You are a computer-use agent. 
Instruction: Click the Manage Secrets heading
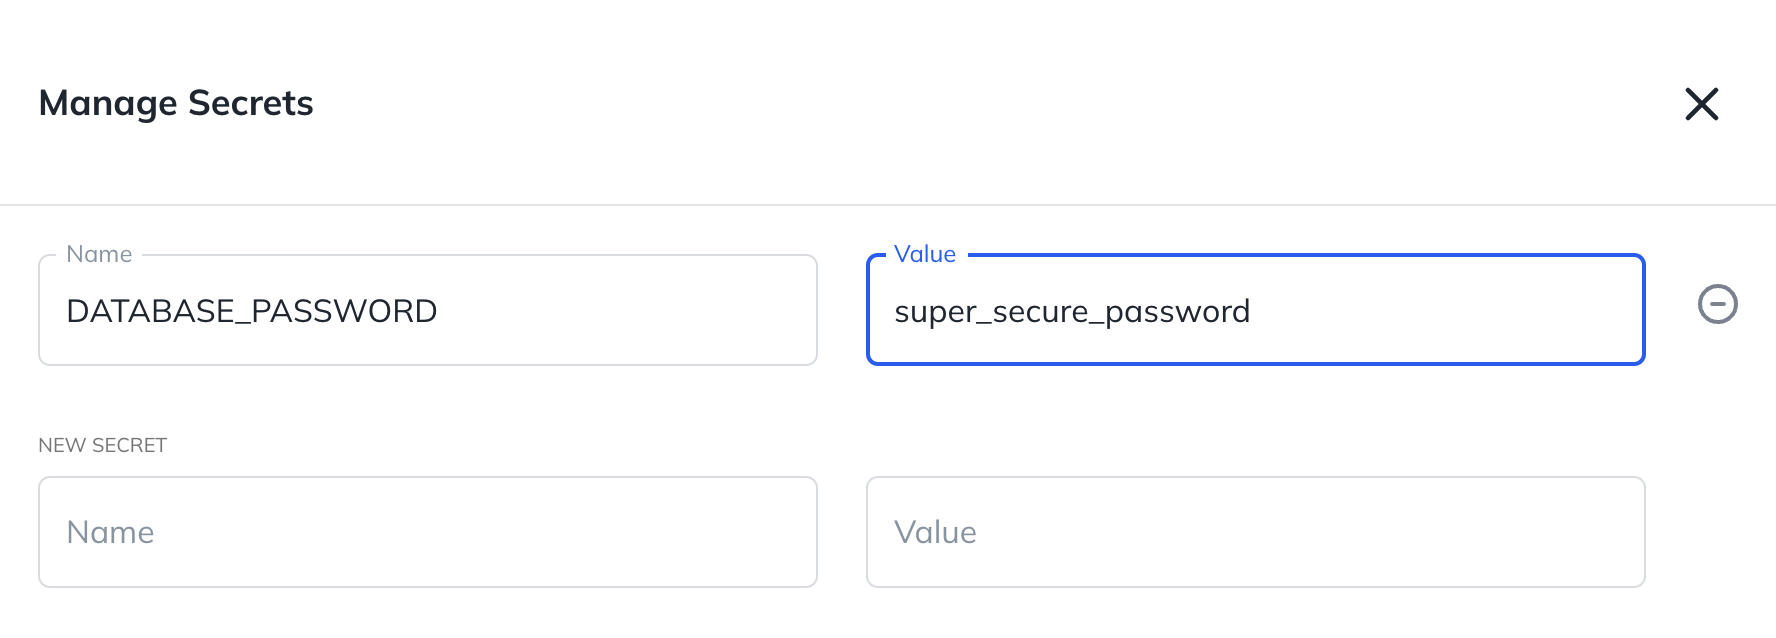click(176, 104)
